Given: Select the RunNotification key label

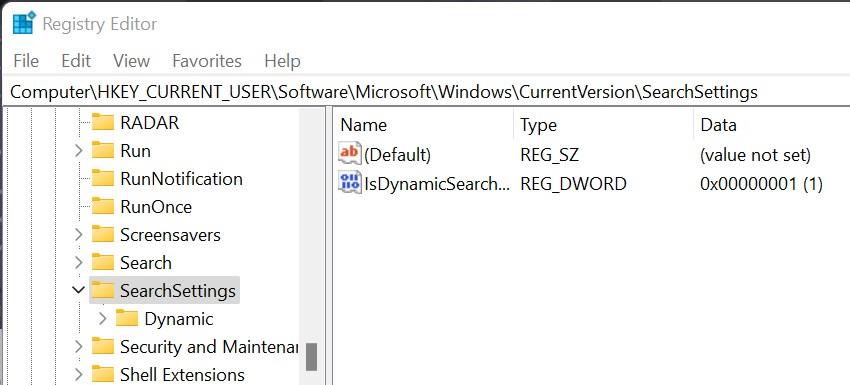Looking at the screenshot, I should tap(182, 178).
